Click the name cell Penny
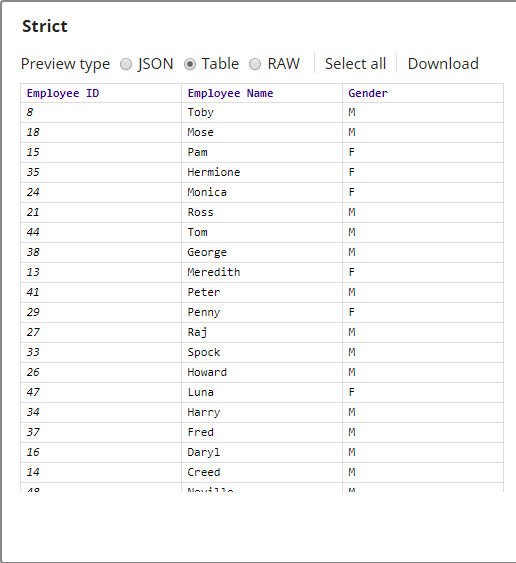Screen dimensions: 516x563 pos(262,312)
